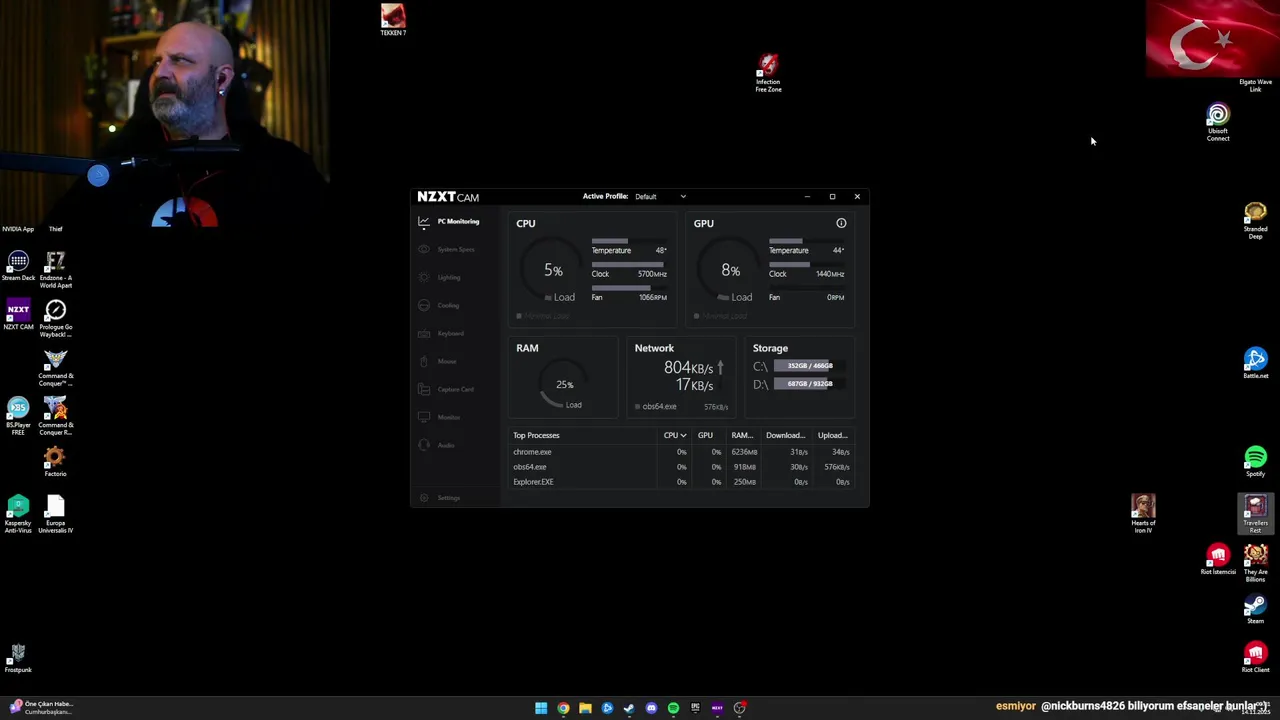
Task: Click RAM load gauge showing 25%
Action: tap(565, 385)
